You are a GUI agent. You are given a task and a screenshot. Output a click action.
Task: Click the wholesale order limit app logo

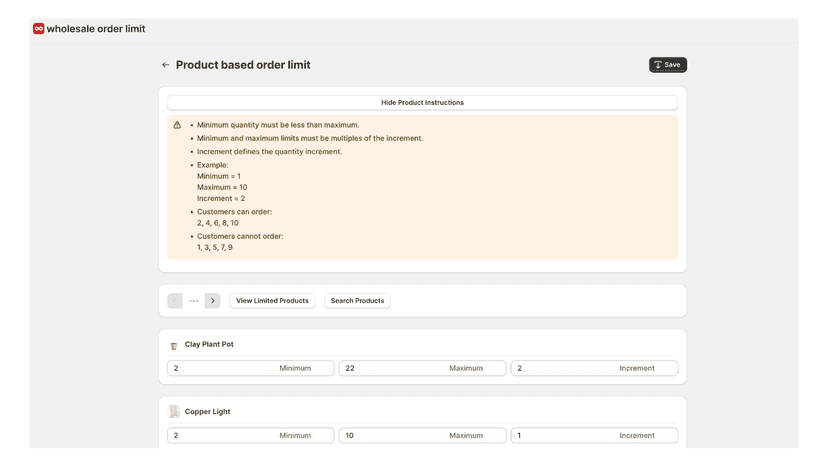[x=39, y=29]
